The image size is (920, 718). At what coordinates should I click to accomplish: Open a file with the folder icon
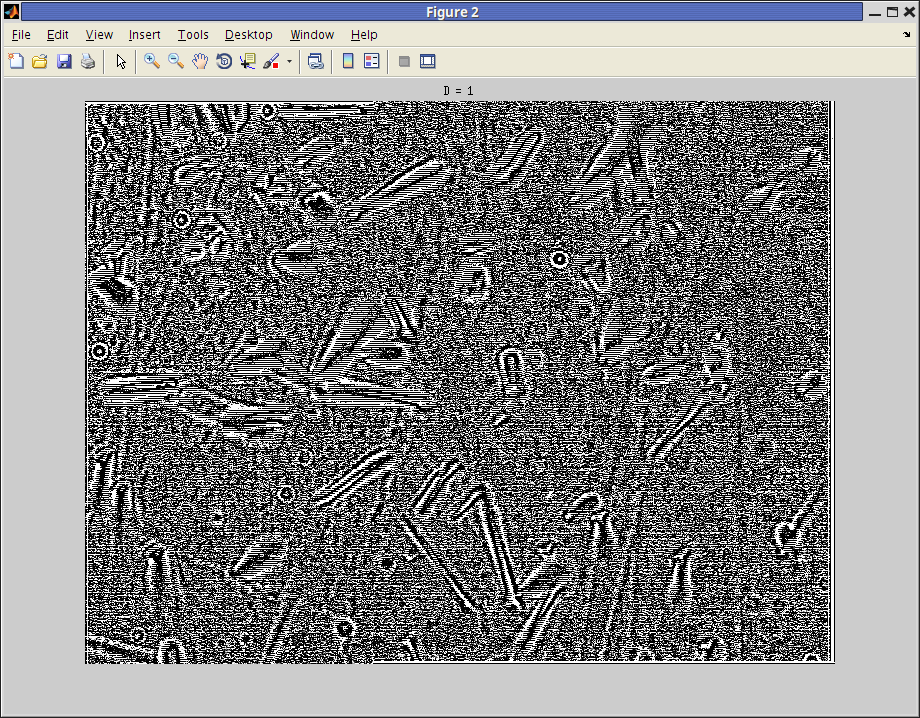coord(40,61)
